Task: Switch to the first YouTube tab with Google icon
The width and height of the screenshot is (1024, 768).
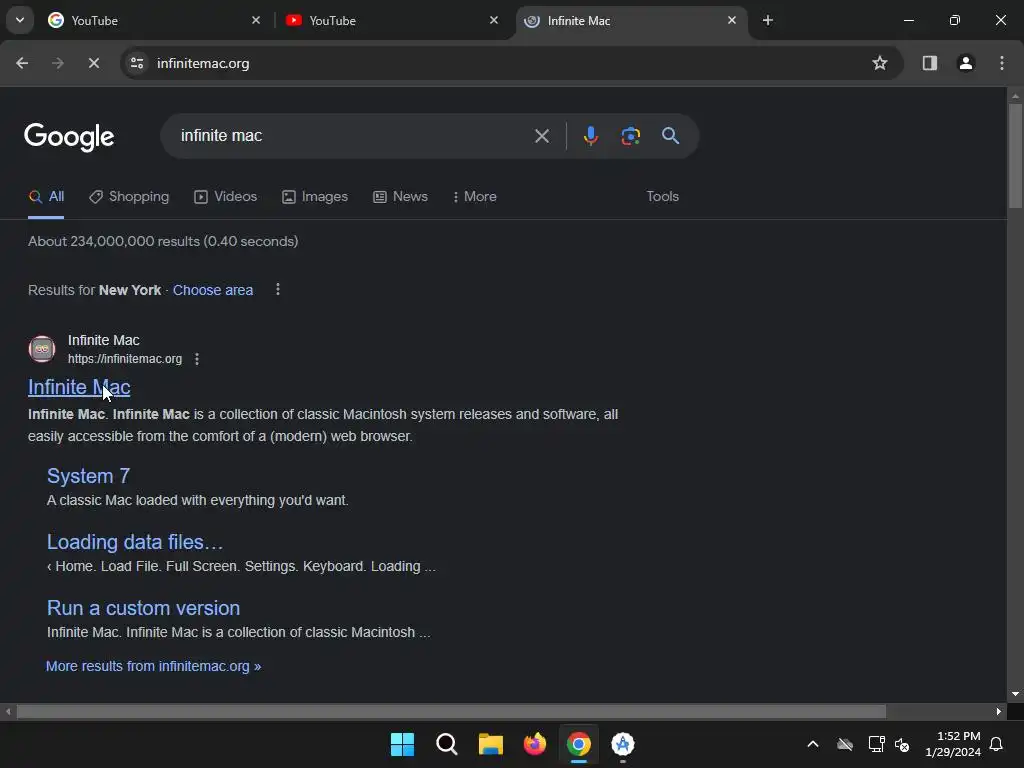Action: pos(154,20)
